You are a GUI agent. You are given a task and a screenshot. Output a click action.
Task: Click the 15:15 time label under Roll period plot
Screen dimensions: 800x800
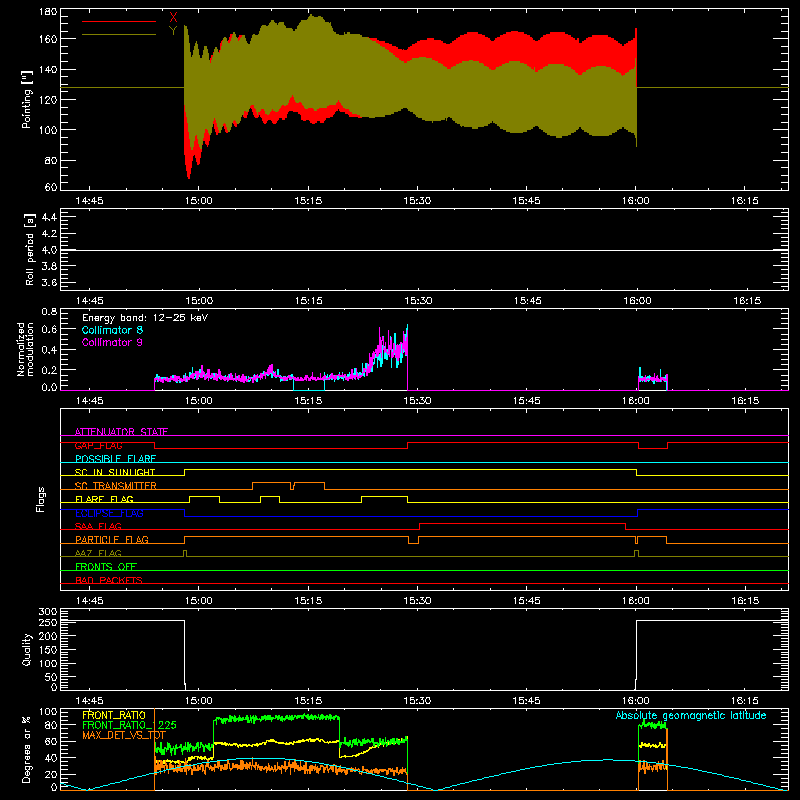tap(308, 301)
